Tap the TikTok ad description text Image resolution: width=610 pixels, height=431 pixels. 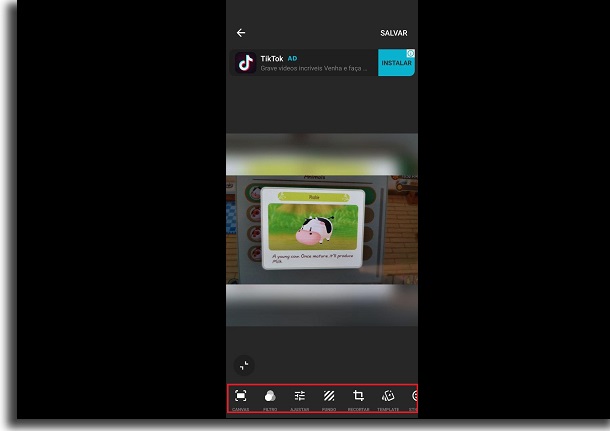click(x=314, y=68)
